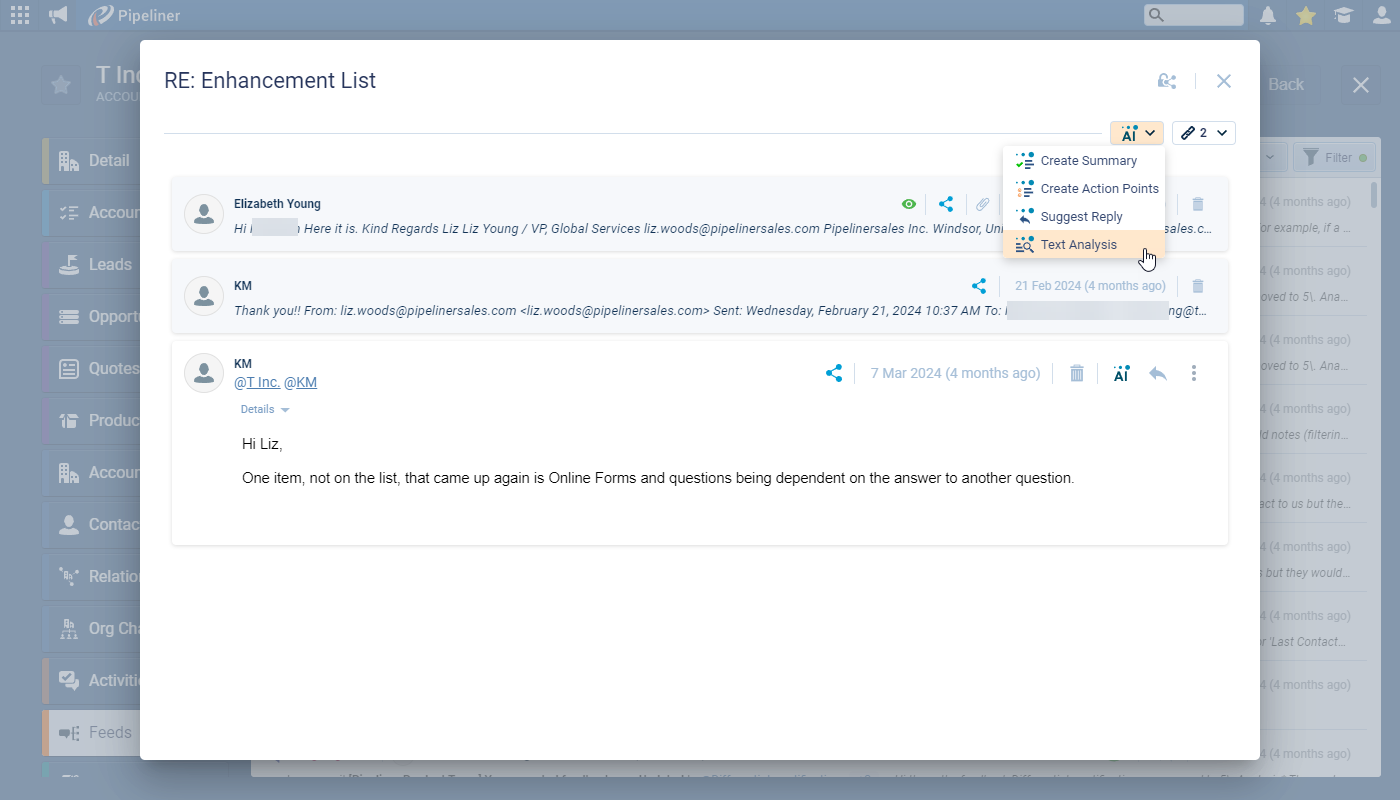Expand the attachments dropdown showing 2
This screenshot has height=800, width=1400.
coord(1203,133)
